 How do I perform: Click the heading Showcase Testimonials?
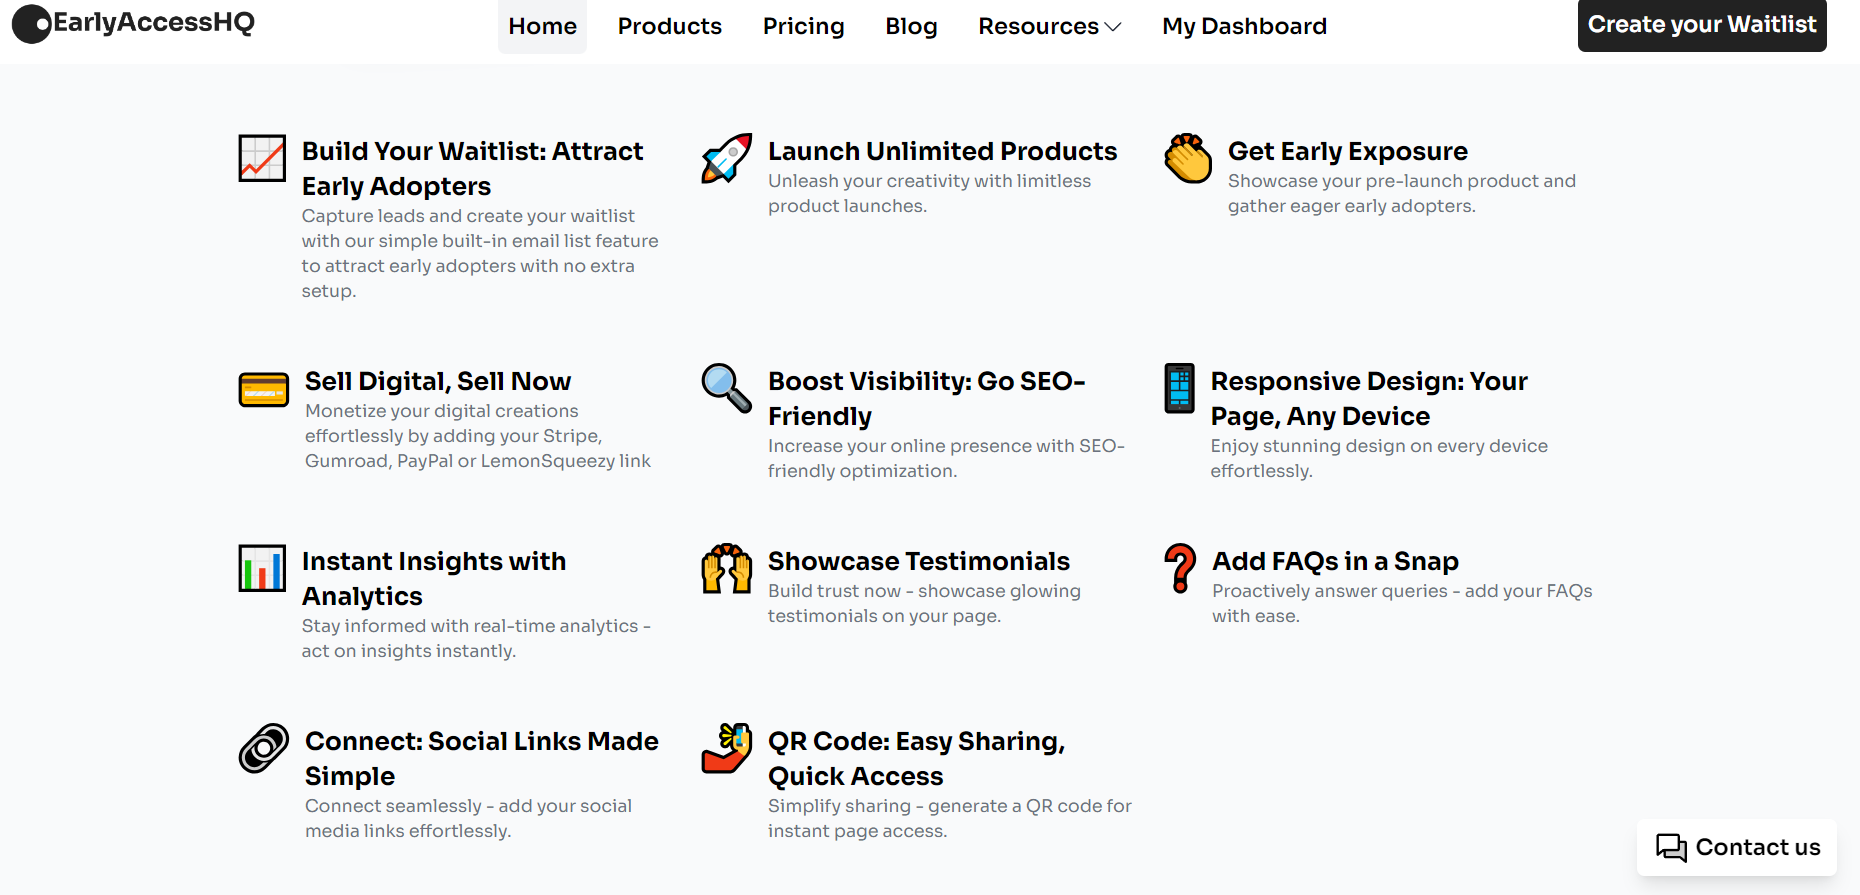(x=918, y=561)
